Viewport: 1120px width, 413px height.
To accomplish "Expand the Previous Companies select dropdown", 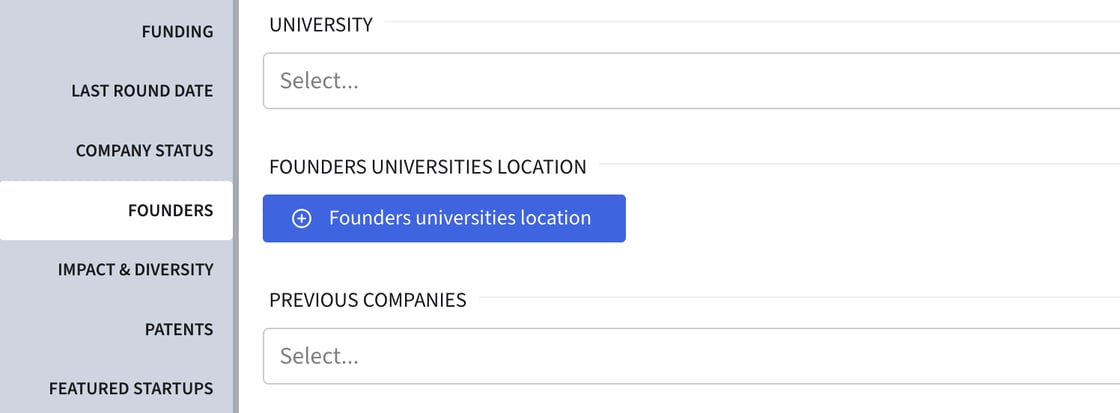I will [x=690, y=356].
